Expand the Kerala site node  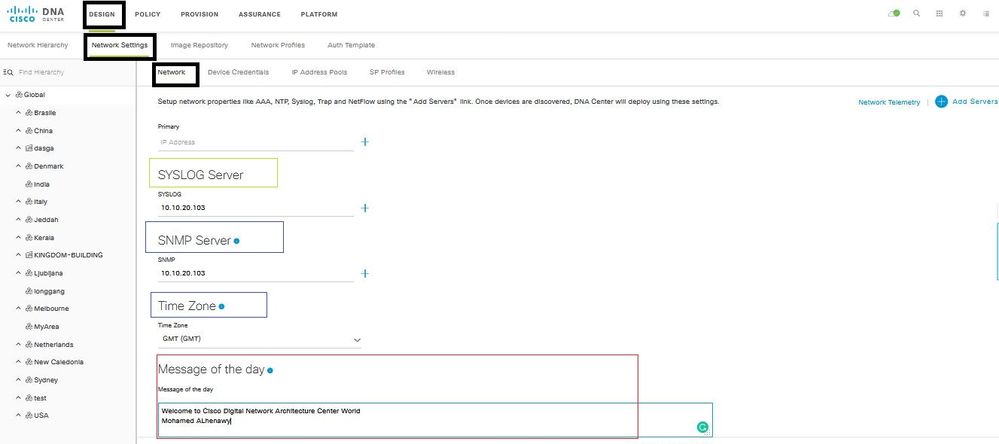tap(18, 237)
